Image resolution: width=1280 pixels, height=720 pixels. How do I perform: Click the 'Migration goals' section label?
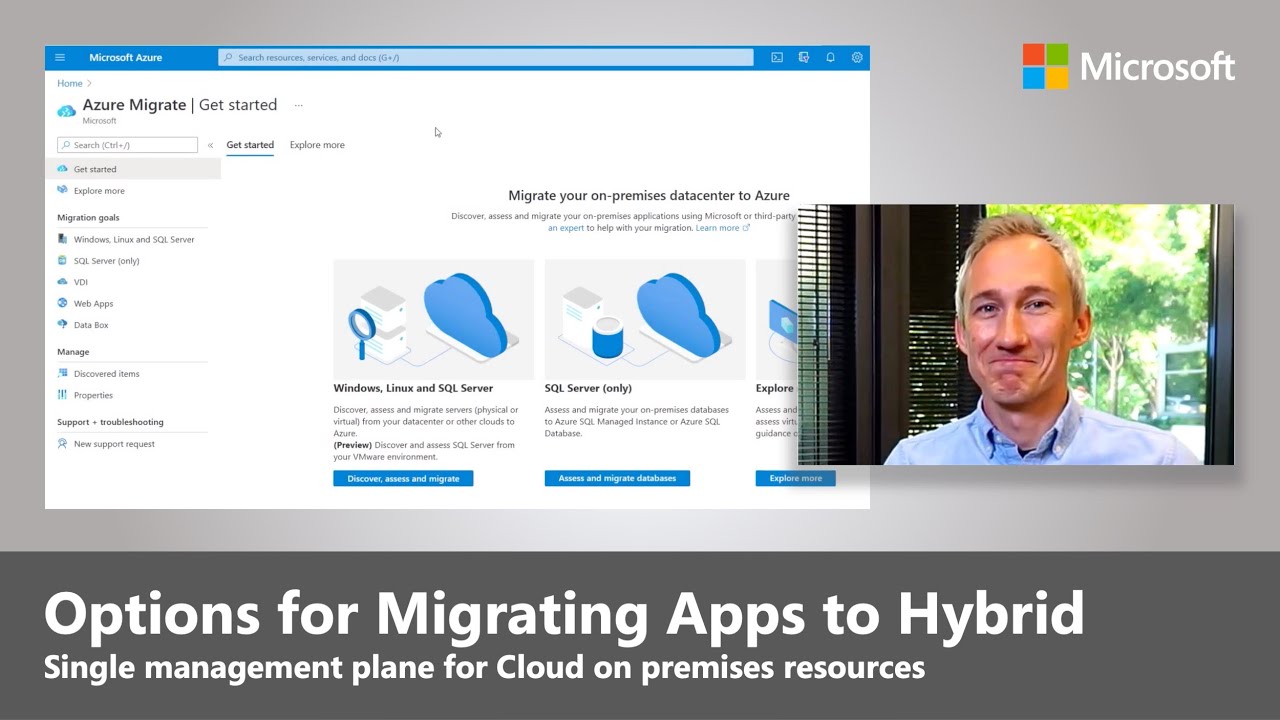88,217
